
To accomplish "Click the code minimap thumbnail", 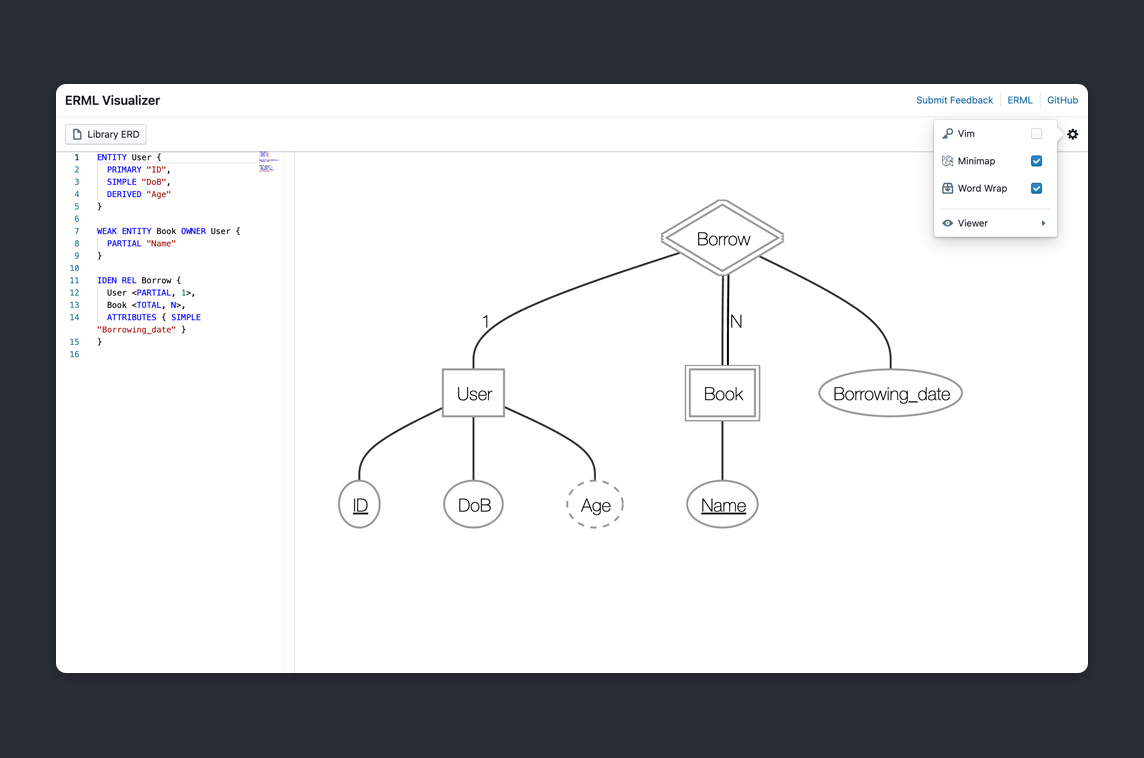I will (268, 162).
